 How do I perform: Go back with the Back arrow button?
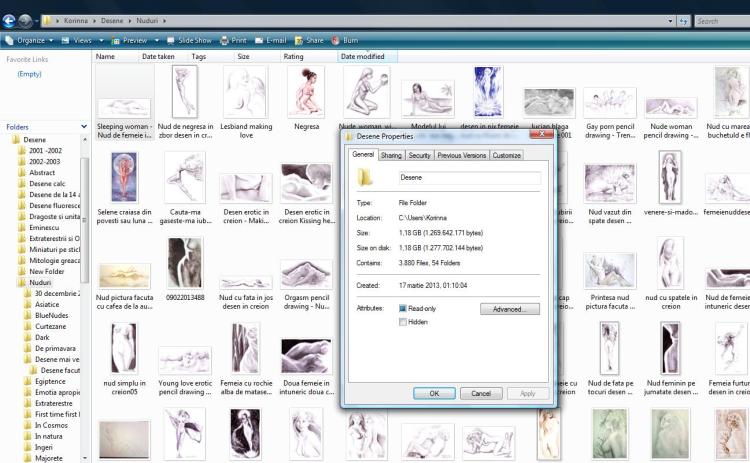click(x=9, y=21)
